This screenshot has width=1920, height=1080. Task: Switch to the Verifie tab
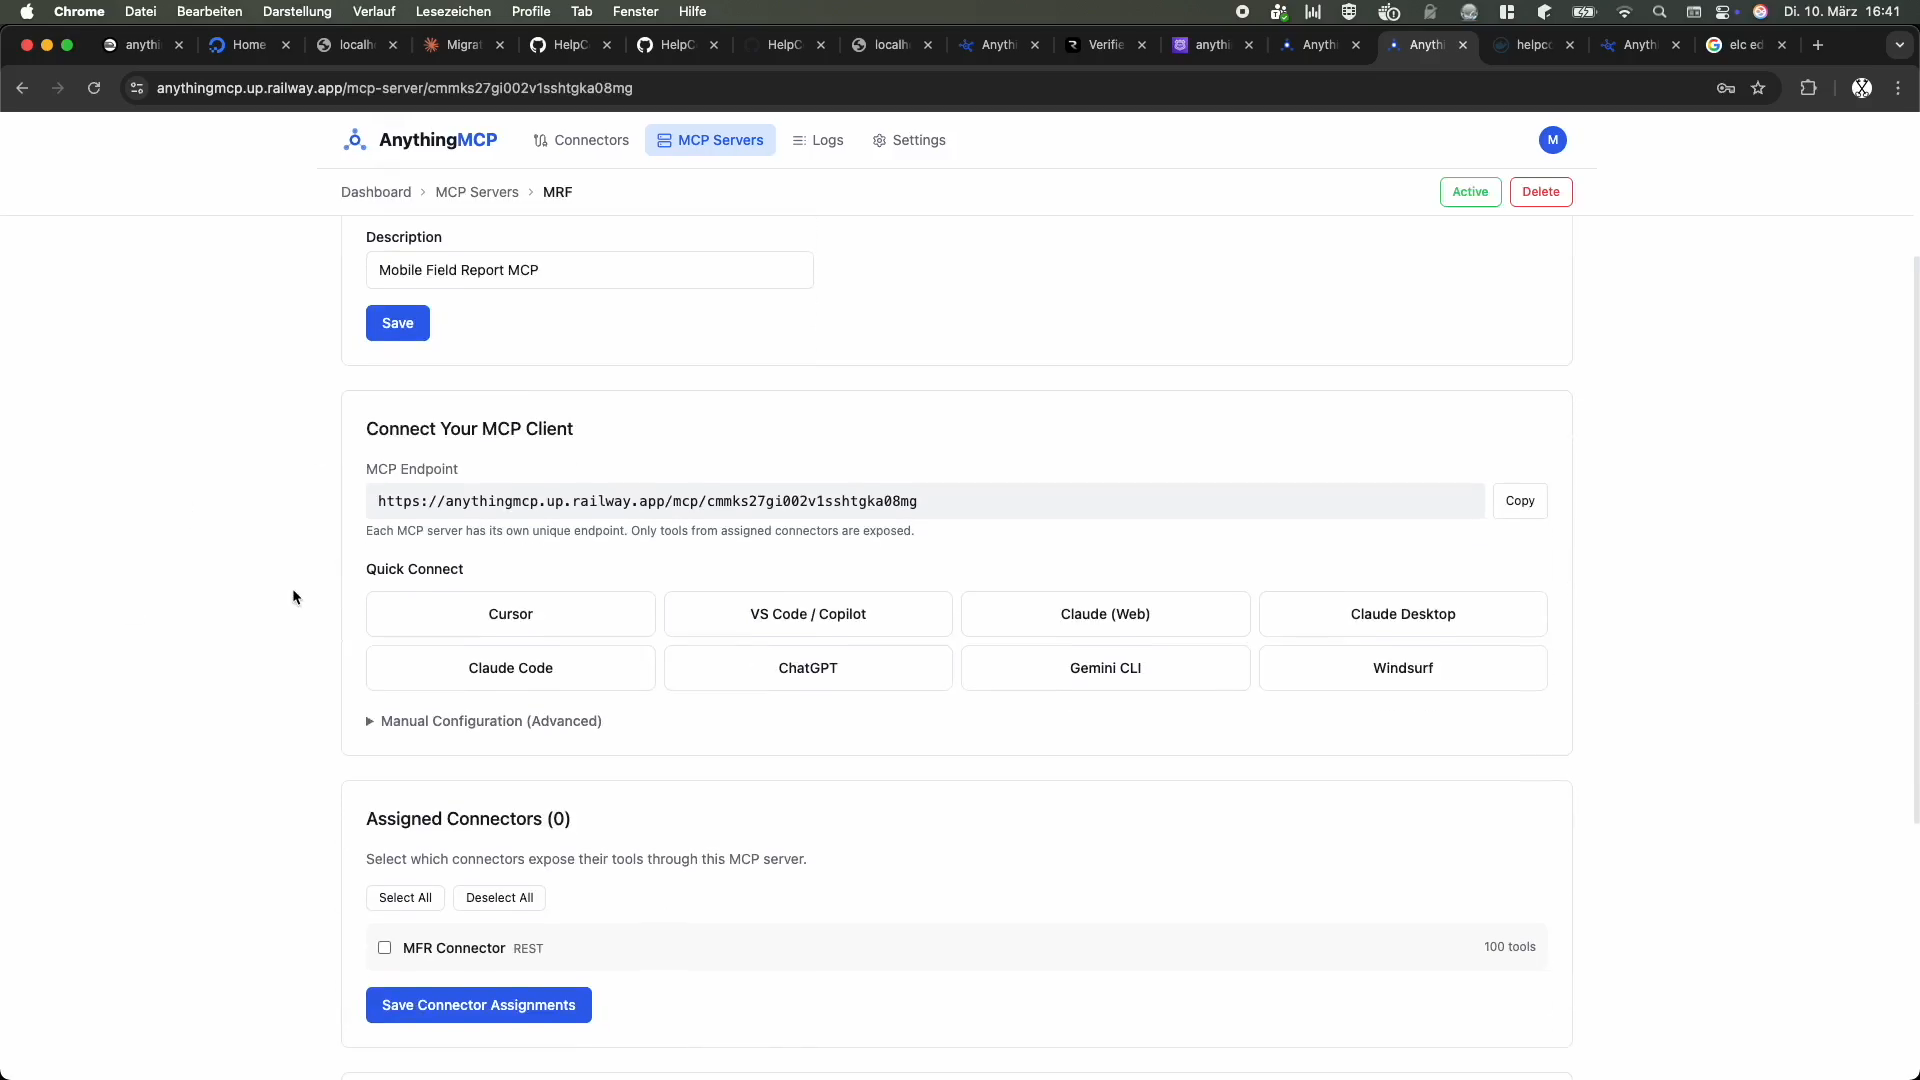[x=1106, y=45]
